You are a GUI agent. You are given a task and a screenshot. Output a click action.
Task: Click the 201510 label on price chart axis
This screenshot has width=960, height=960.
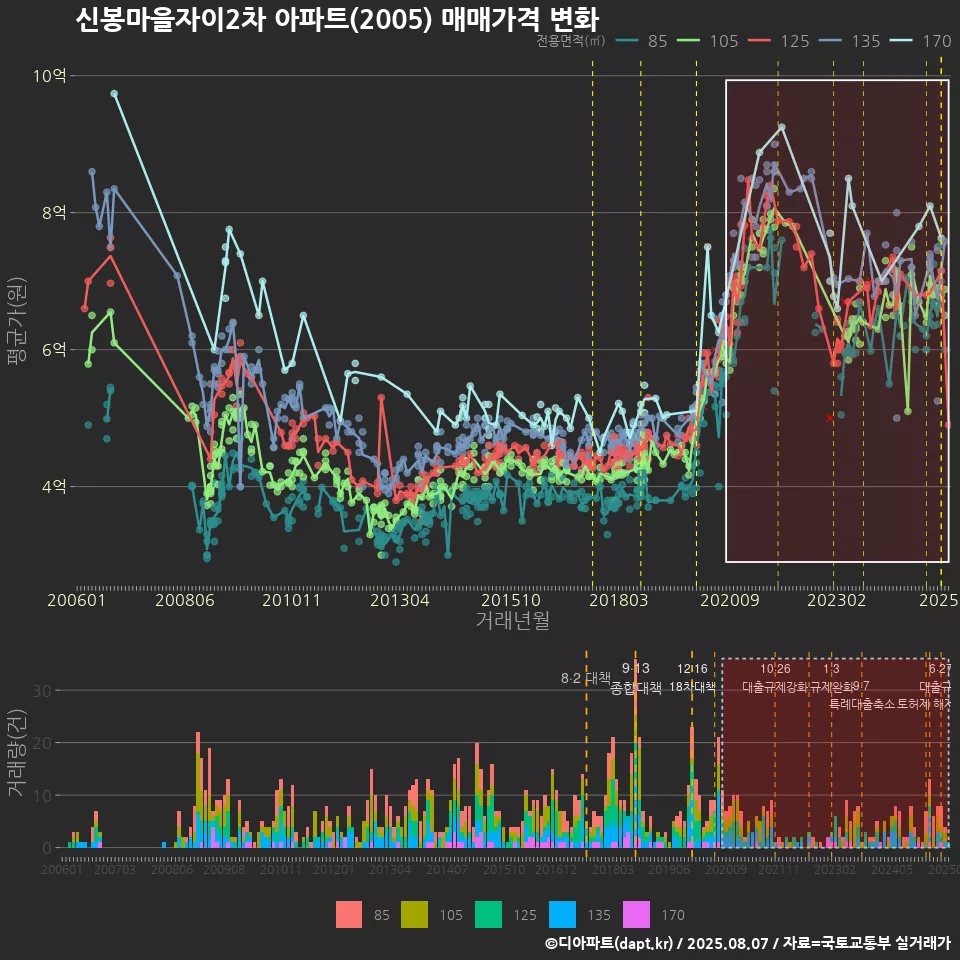tap(511, 599)
